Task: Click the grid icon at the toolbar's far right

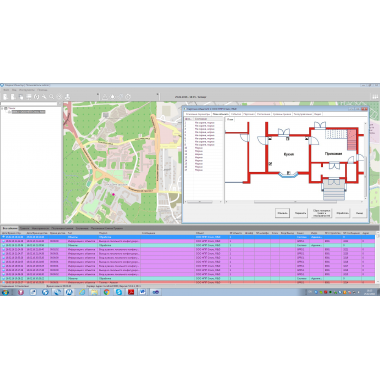Action: point(375,97)
